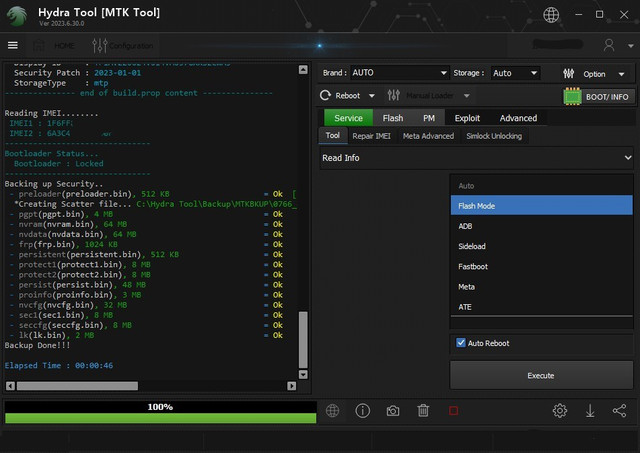Open the settings gear icon
The image size is (640, 453).
pos(560,411)
